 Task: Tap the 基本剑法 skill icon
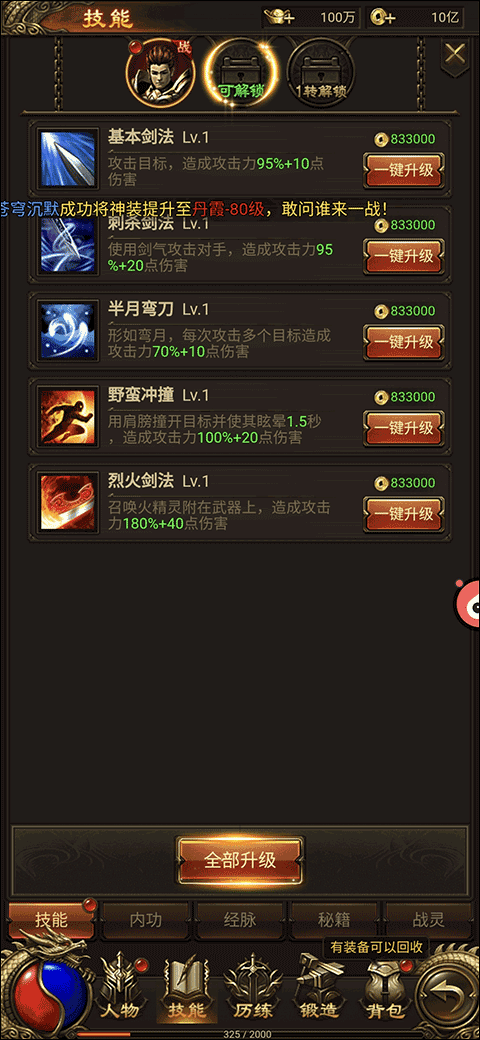click(x=67, y=159)
